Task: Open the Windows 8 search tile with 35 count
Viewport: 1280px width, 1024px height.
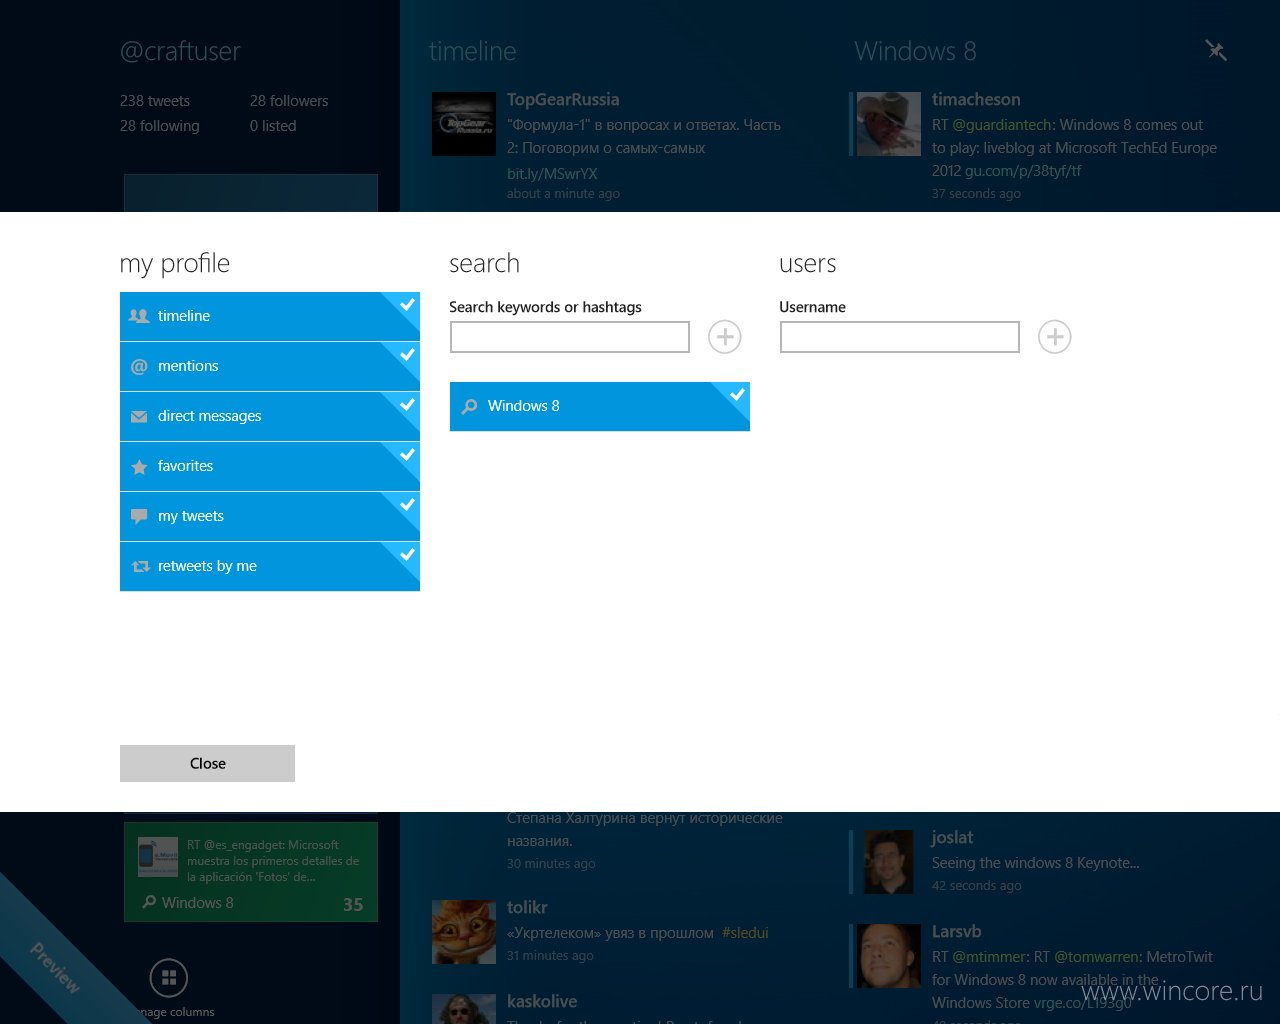Action: tap(251, 871)
